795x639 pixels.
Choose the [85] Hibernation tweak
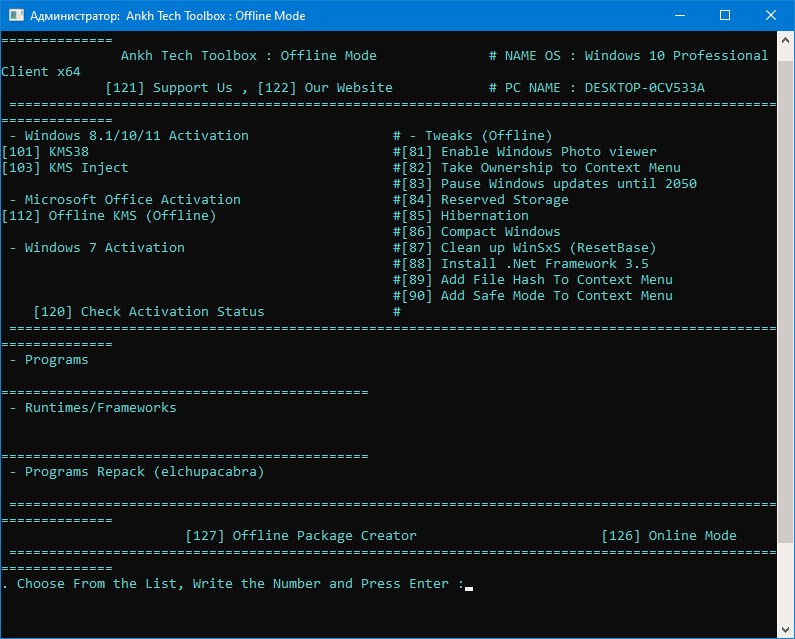[x=465, y=216]
